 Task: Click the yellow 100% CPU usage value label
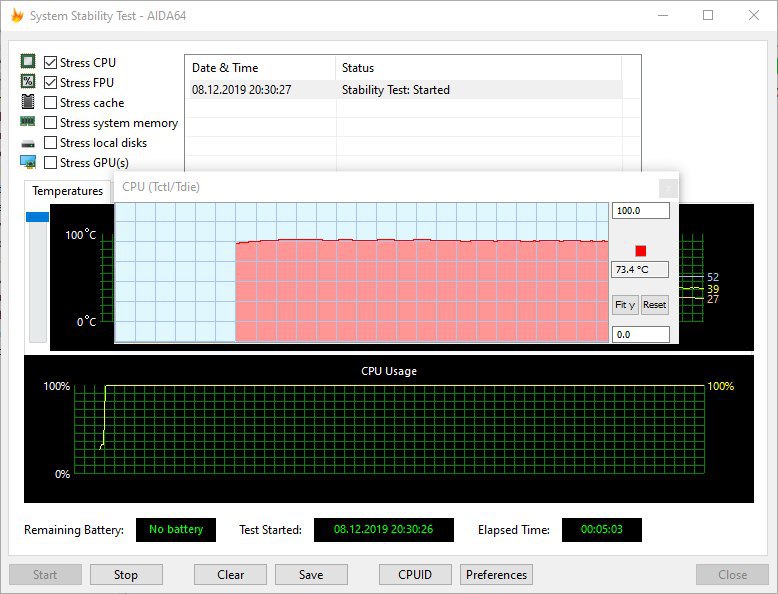click(720, 386)
